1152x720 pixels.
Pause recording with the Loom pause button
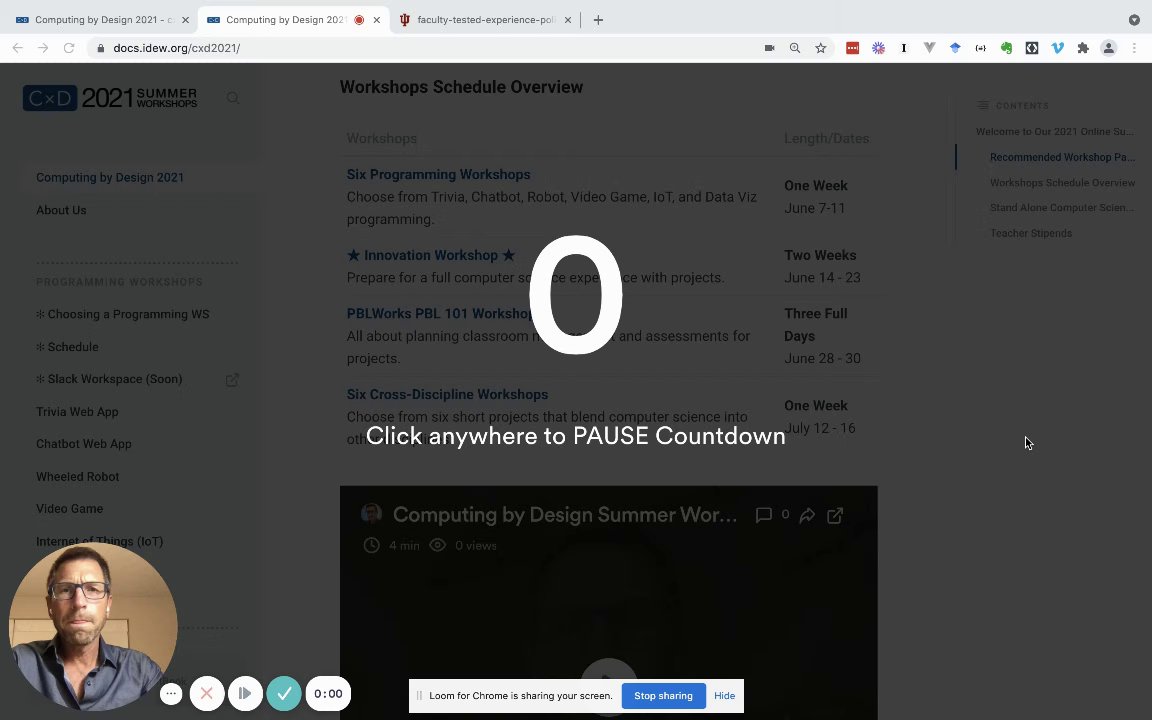(245, 693)
